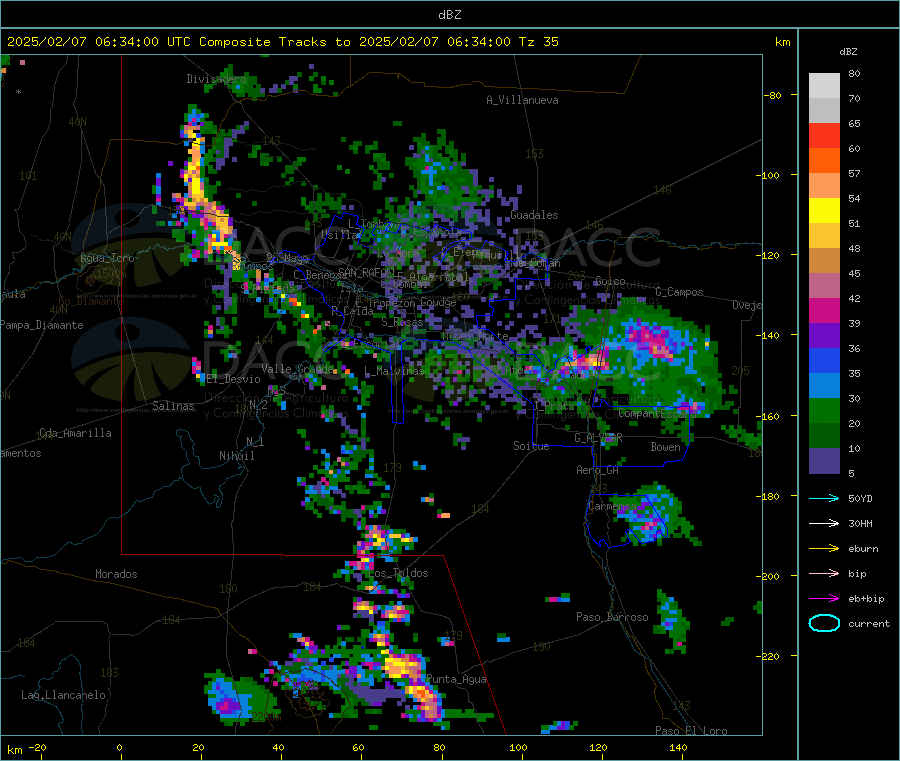Click the 'km' unit label at bottom left
900x761 pixels.
[14, 750]
